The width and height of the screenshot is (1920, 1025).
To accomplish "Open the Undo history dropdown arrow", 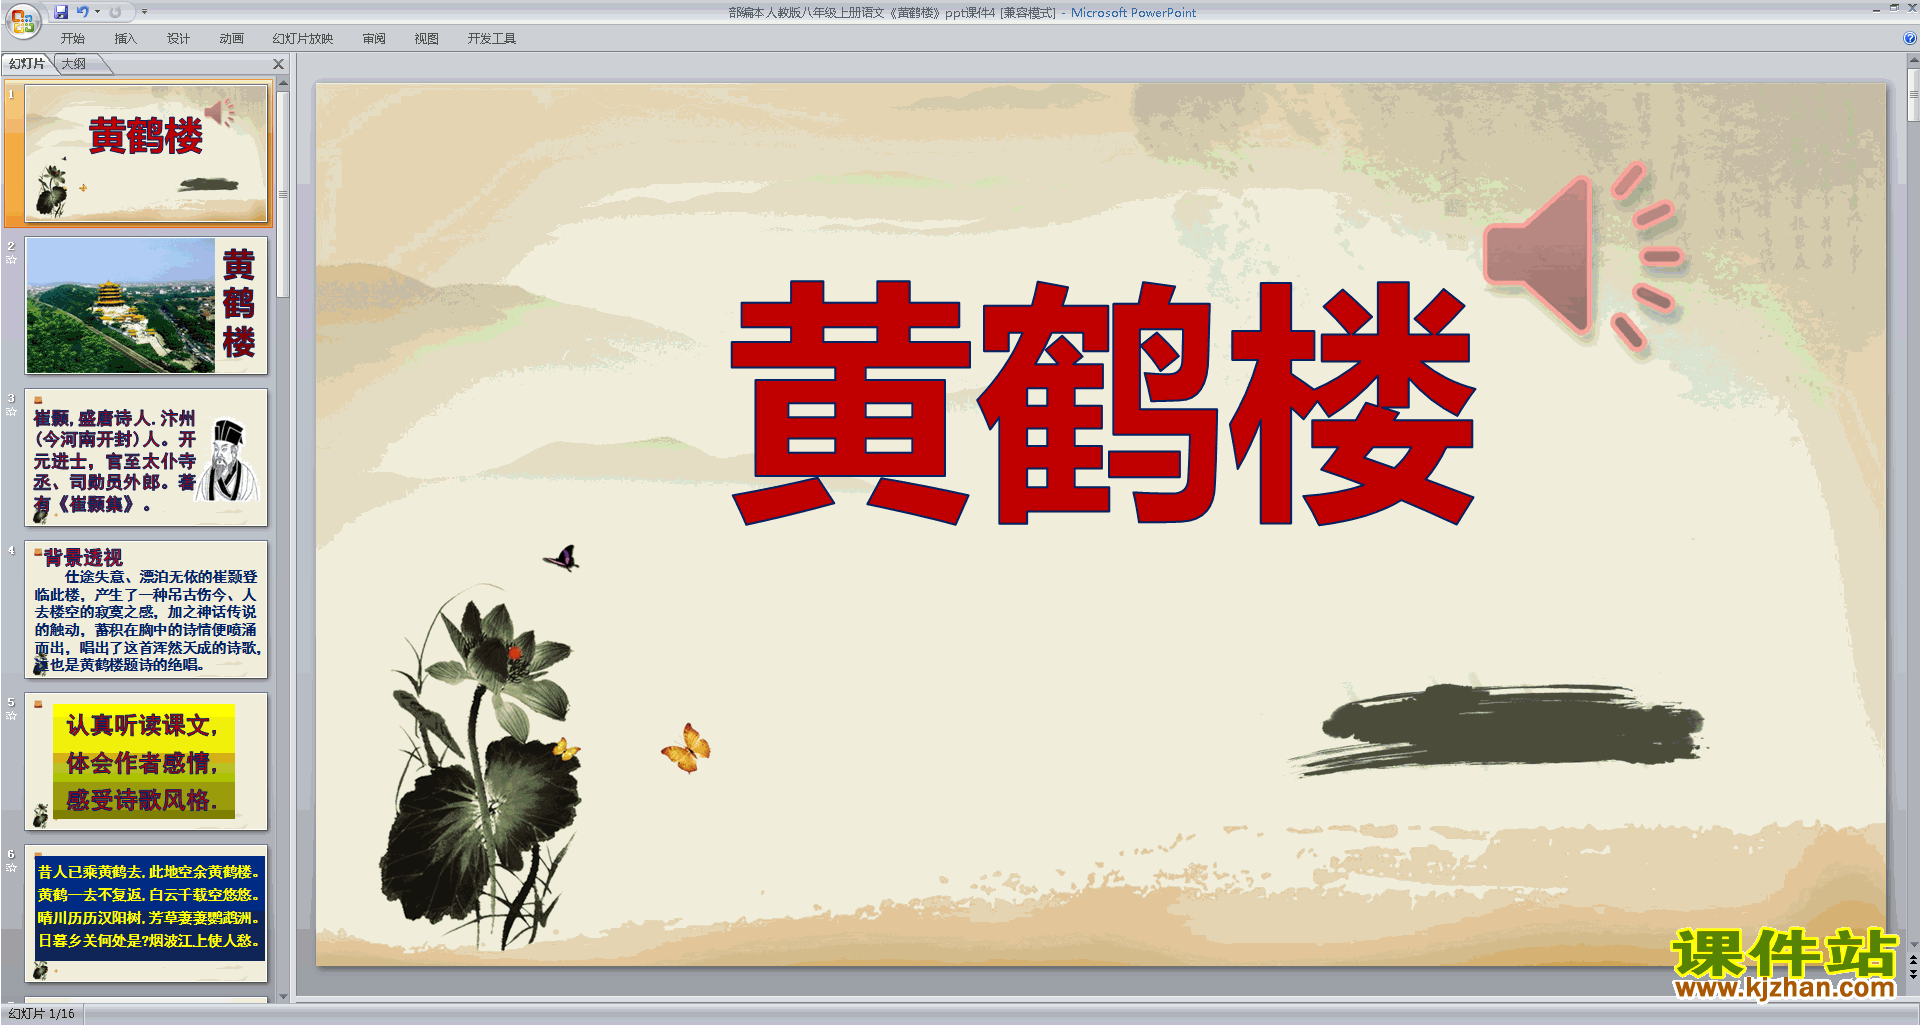I will point(97,12).
